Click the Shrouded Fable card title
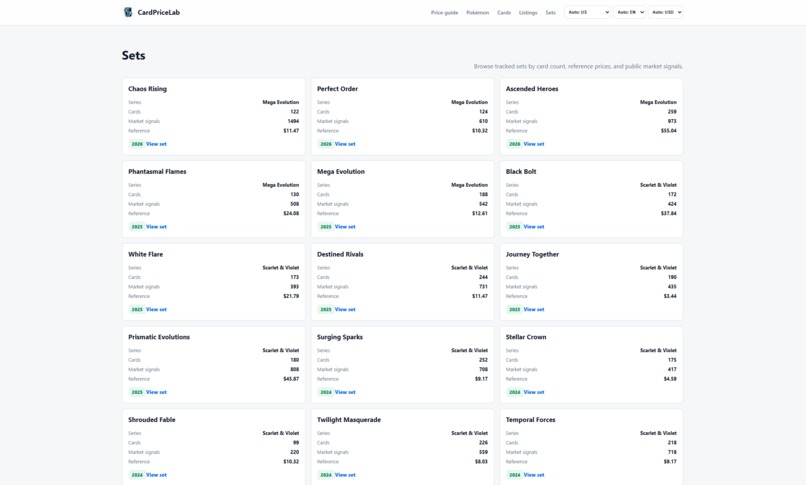 152,420
